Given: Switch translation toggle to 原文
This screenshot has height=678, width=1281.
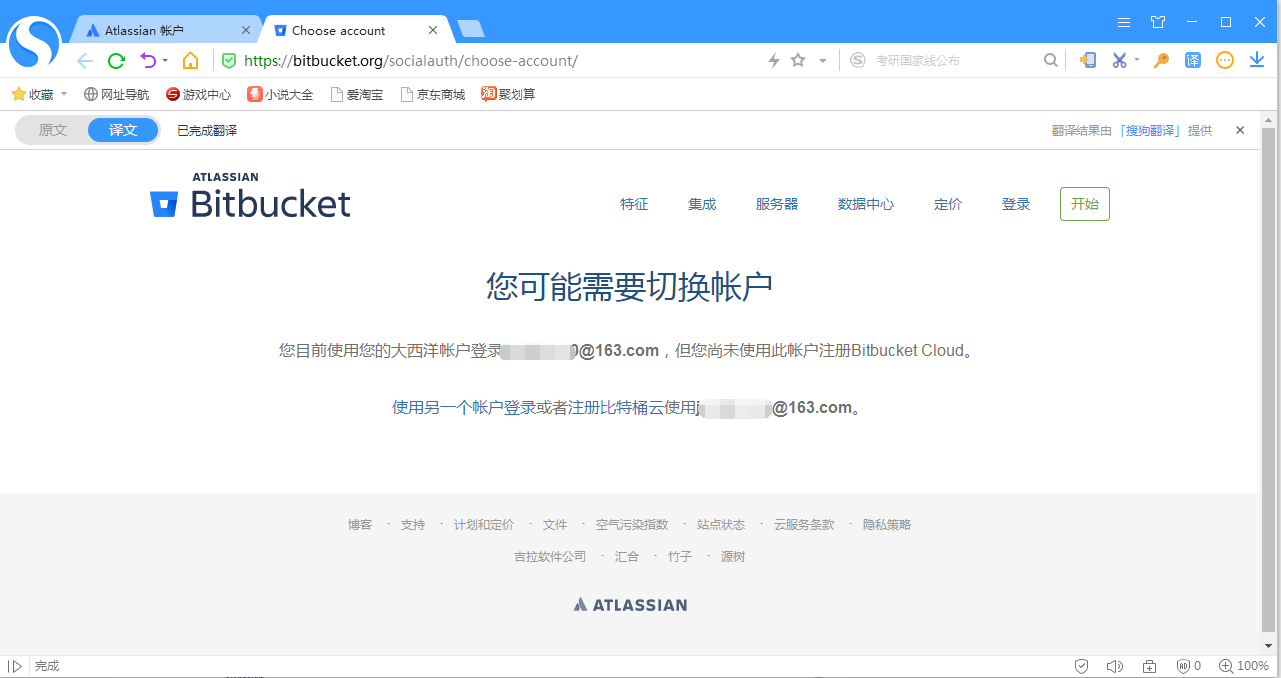Looking at the screenshot, I should point(52,130).
